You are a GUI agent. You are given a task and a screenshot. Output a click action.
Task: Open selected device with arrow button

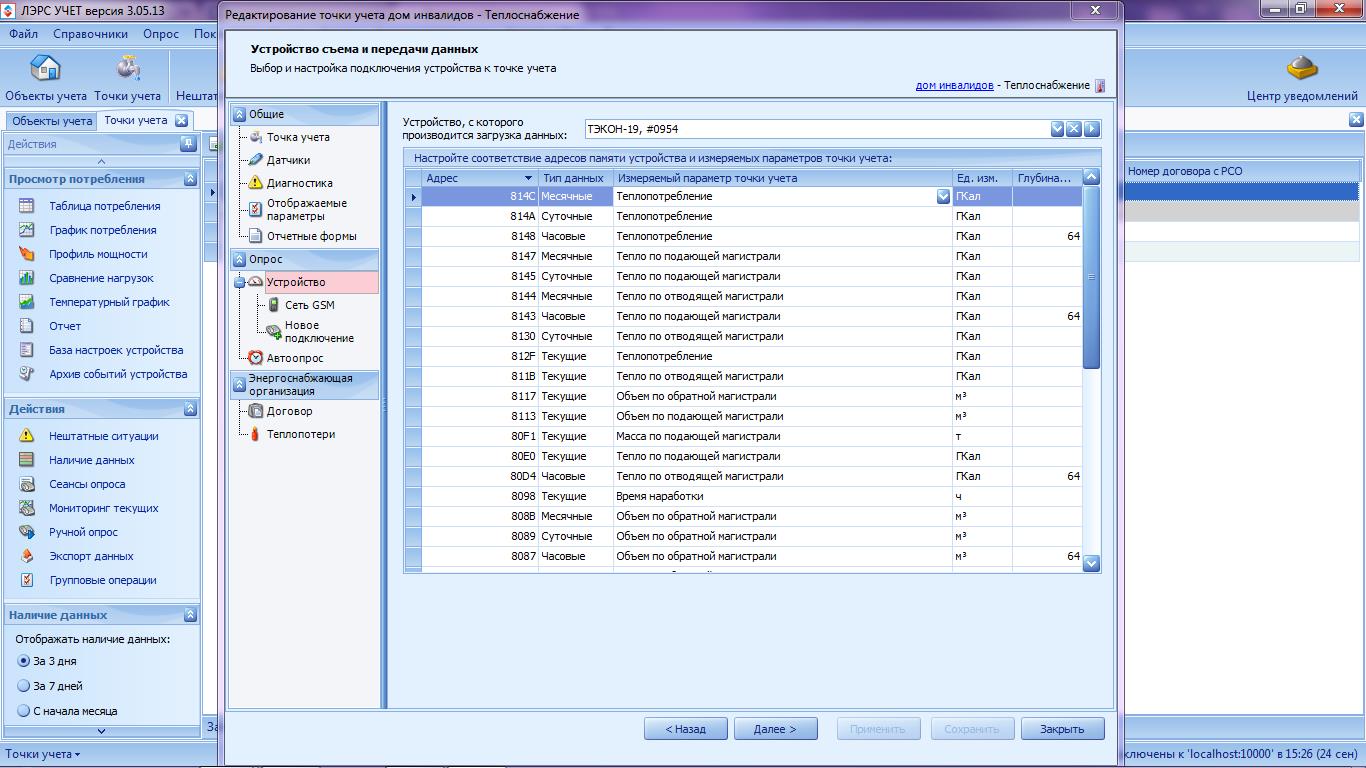(x=1091, y=129)
